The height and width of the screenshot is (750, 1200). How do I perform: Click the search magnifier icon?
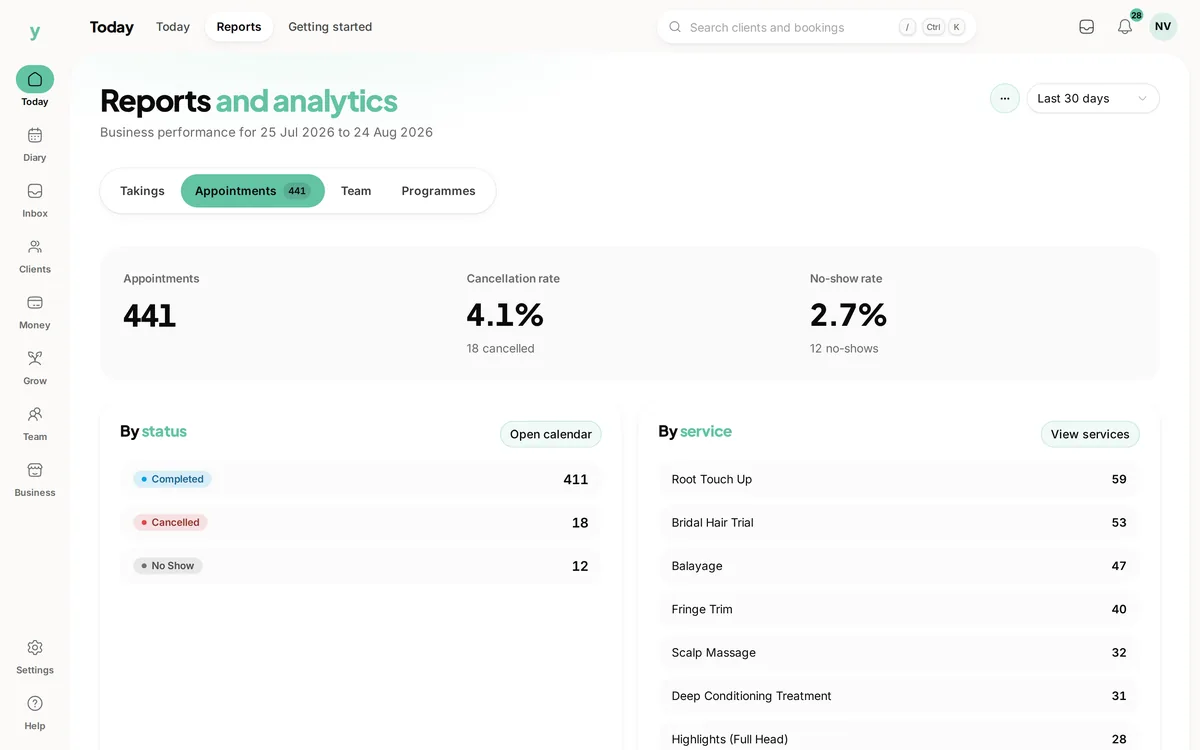(675, 27)
